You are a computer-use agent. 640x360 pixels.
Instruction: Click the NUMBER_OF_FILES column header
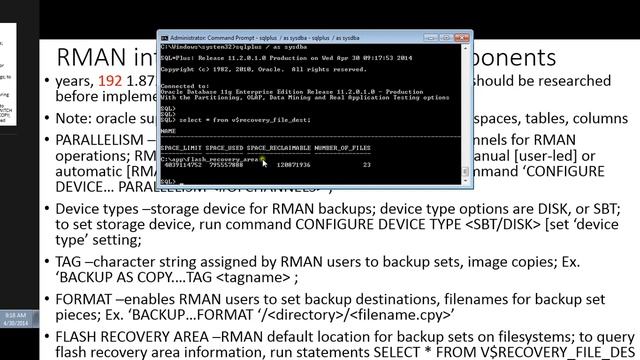(x=342, y=148)
